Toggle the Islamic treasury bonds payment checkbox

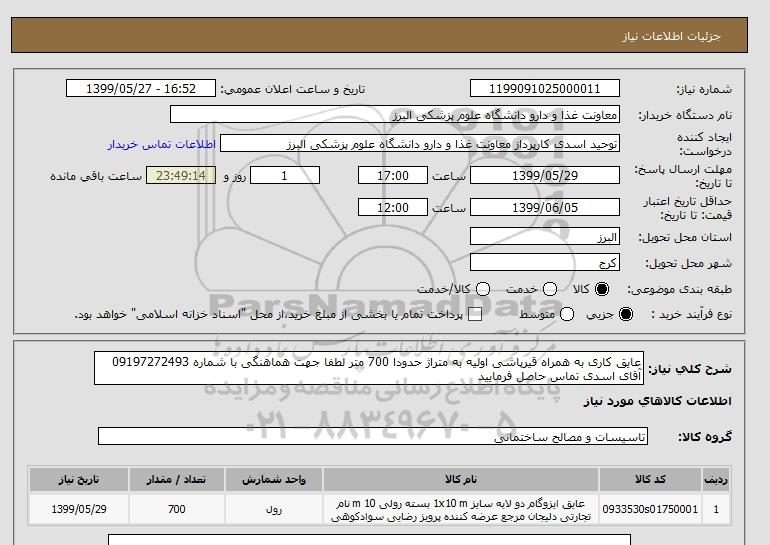pyautogui.click(x=475, y=315)
